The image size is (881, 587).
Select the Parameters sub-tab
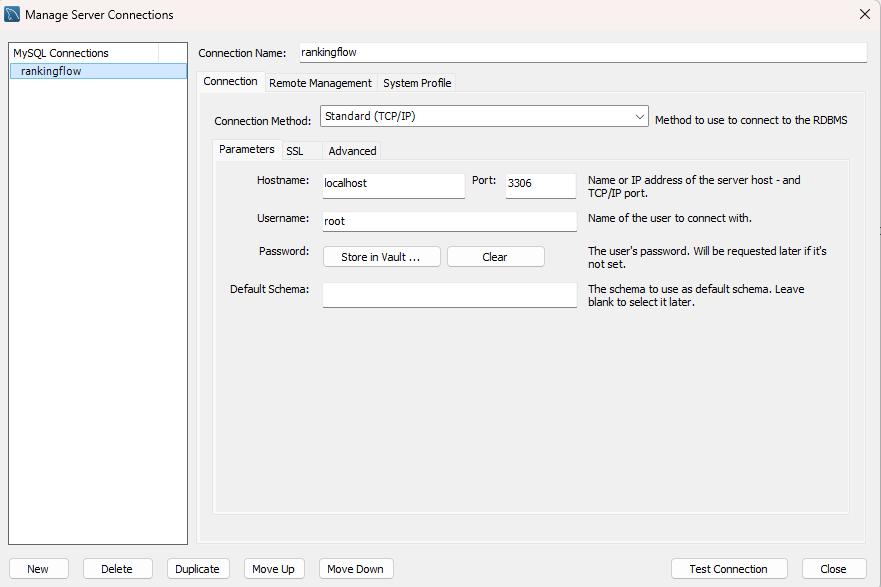(x=247, y=149)
